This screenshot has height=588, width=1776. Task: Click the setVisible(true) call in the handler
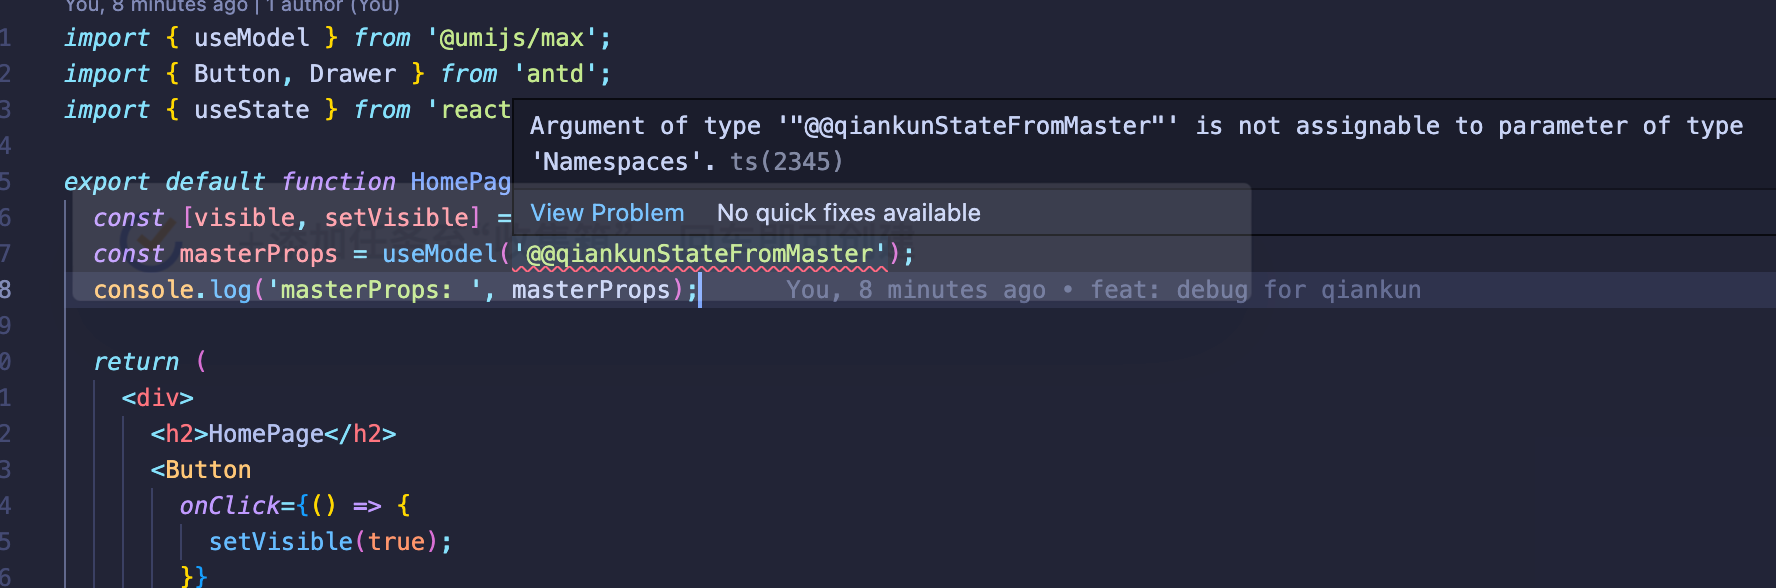[300, 541]
